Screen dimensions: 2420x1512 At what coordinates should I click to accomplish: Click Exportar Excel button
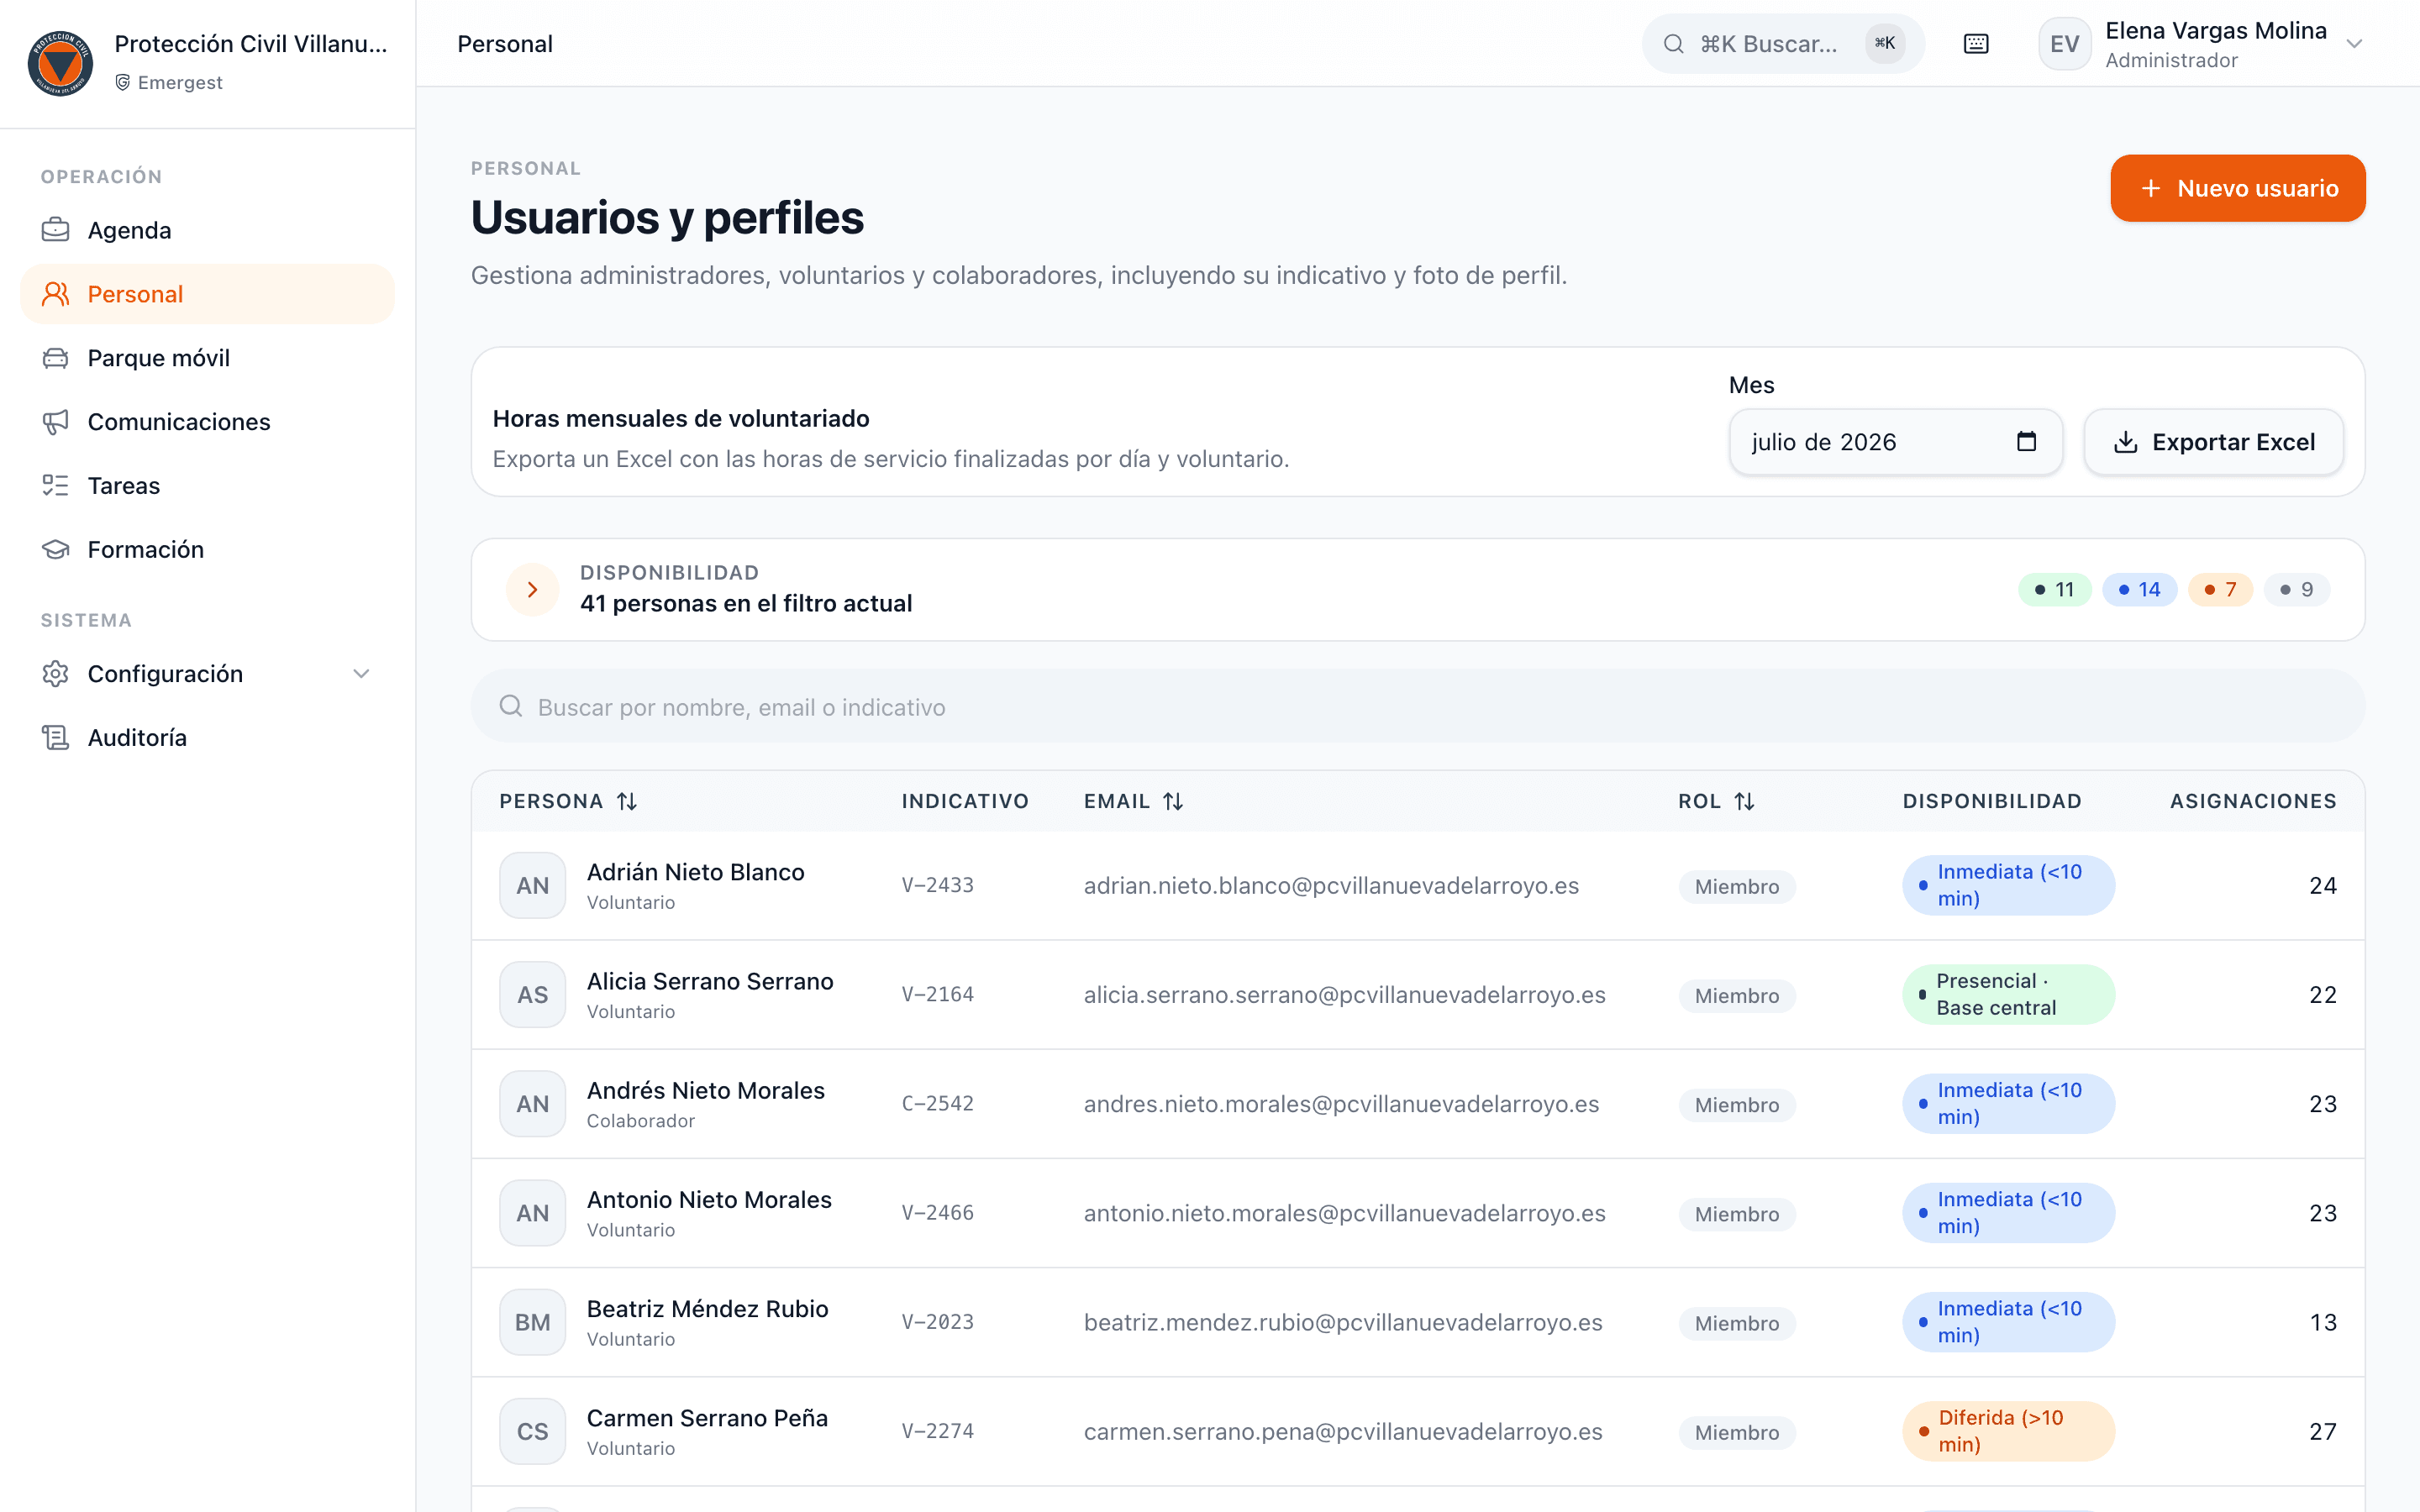(x=2213, y=442)
